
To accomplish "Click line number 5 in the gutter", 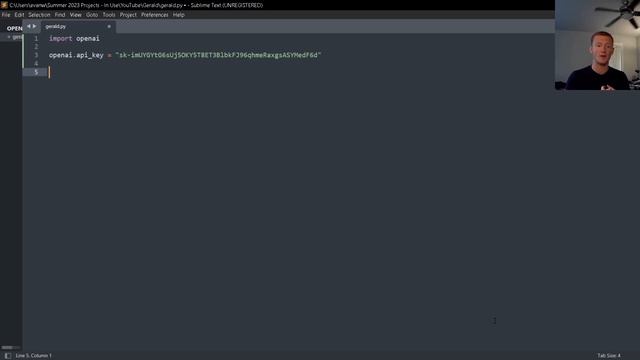I will coord(36,72).
